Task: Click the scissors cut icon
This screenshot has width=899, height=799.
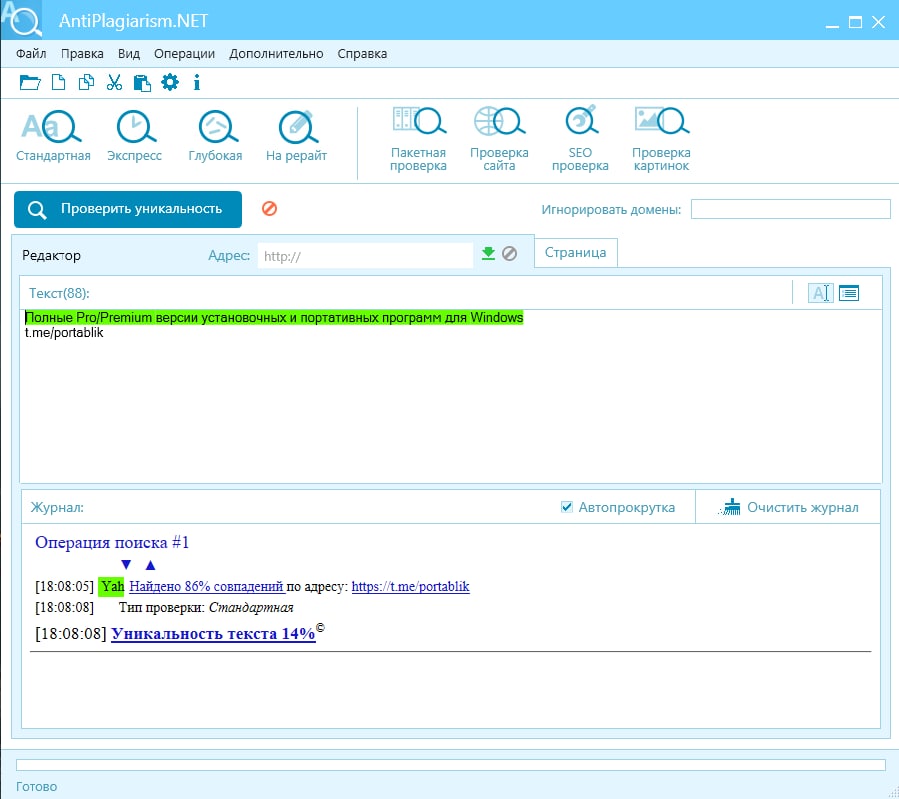Action: 114,83
